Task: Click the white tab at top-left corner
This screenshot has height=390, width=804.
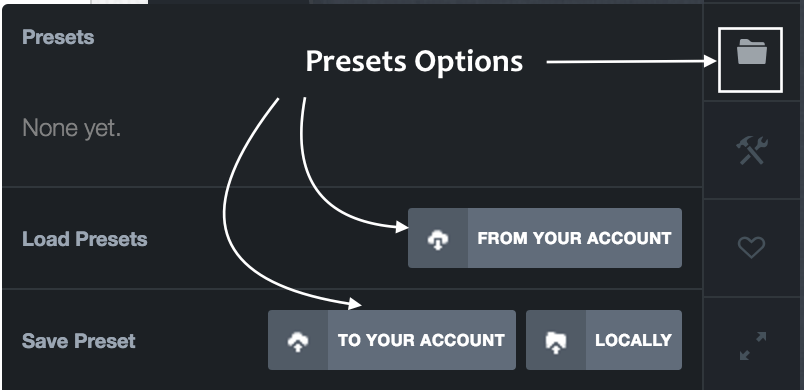Action: [119, 2]
